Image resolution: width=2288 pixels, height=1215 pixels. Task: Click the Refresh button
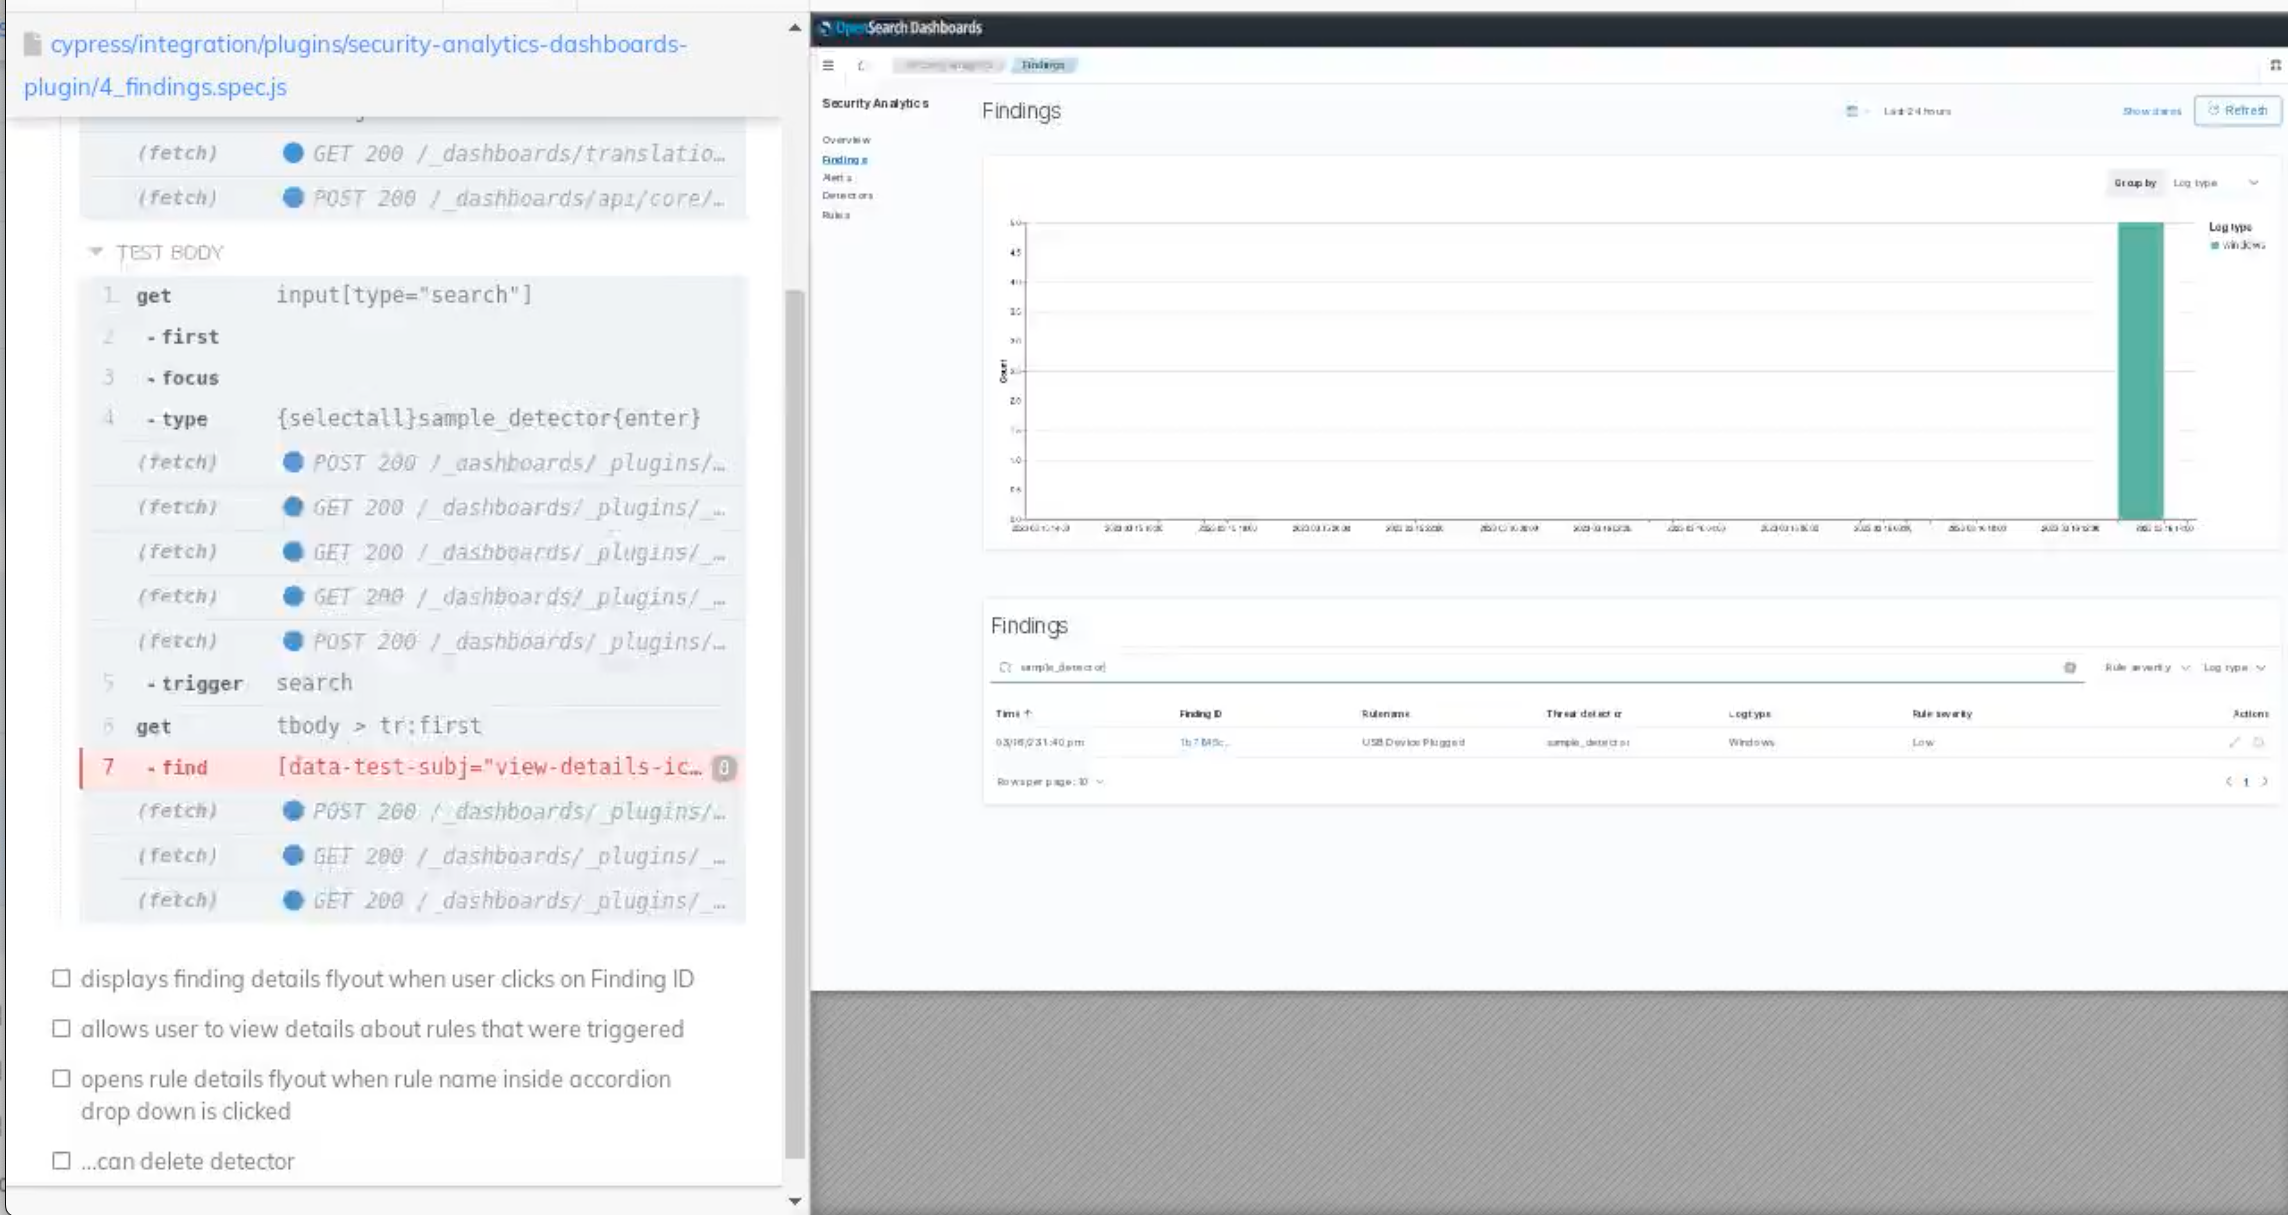point(2238,110)
